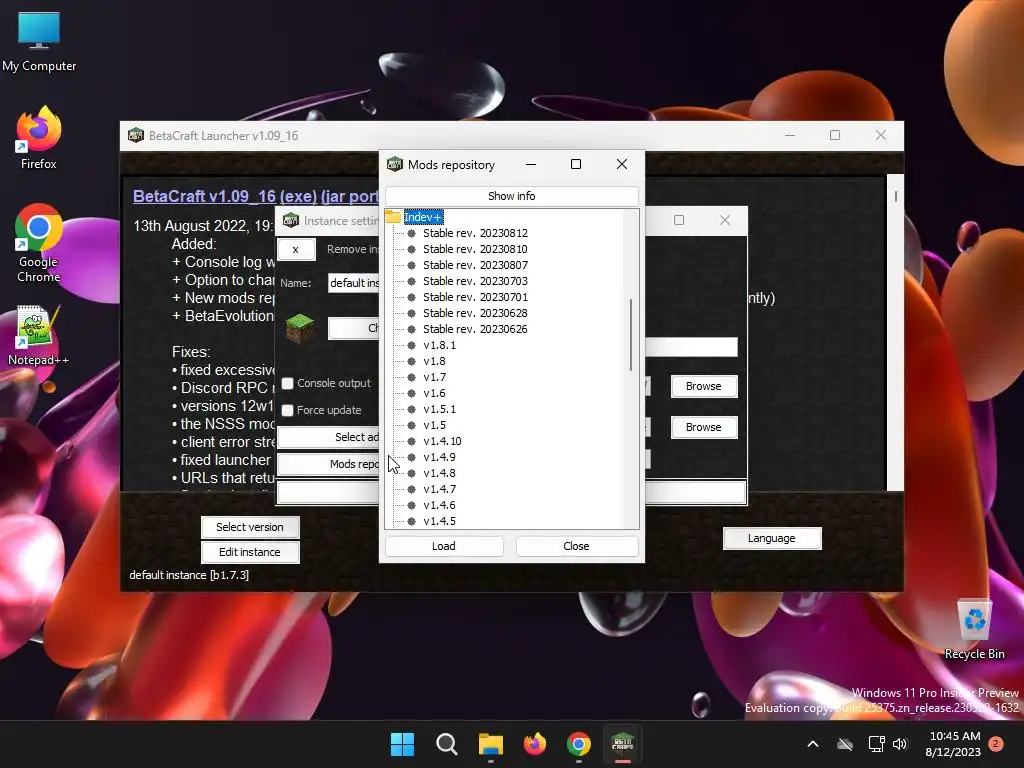Maximize the Mods repository window

576,165
